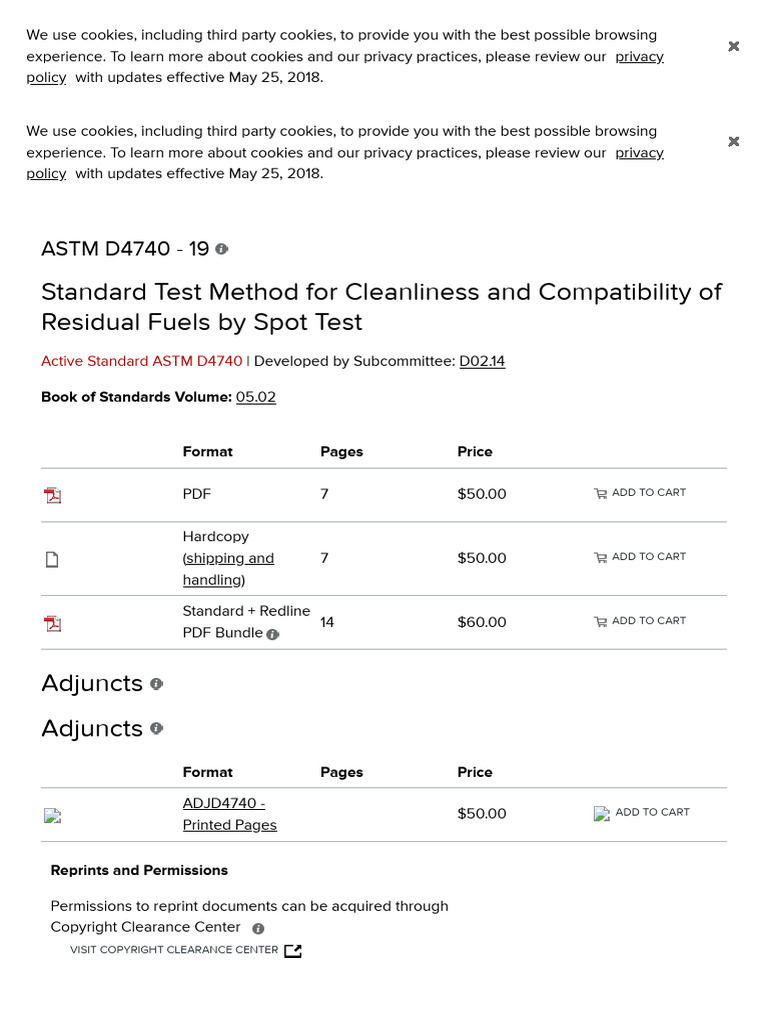Add Standard + Redline PDF Bundle to cart
This screenshot has width=768, height=1024.
(640, 621)
